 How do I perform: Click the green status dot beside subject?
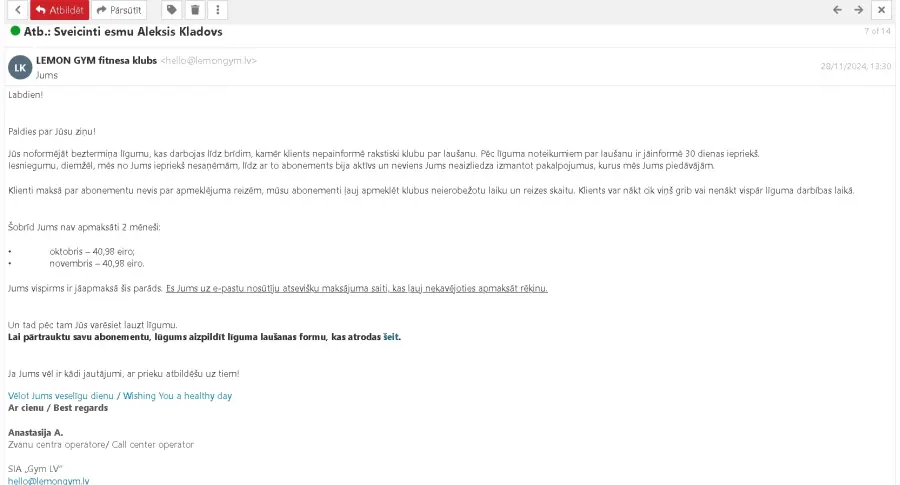pos(15,31)
